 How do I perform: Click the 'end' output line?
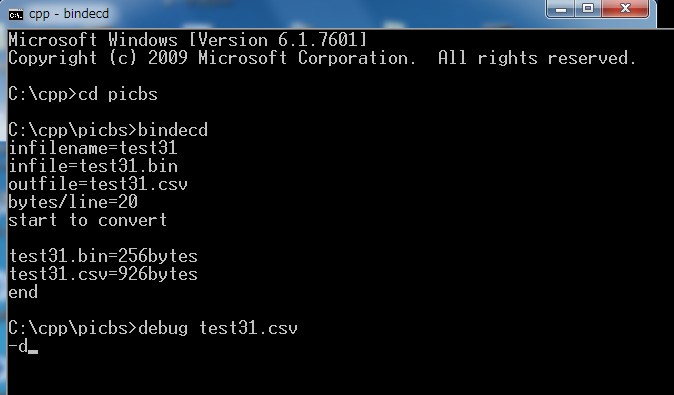(x=23, y=292)
